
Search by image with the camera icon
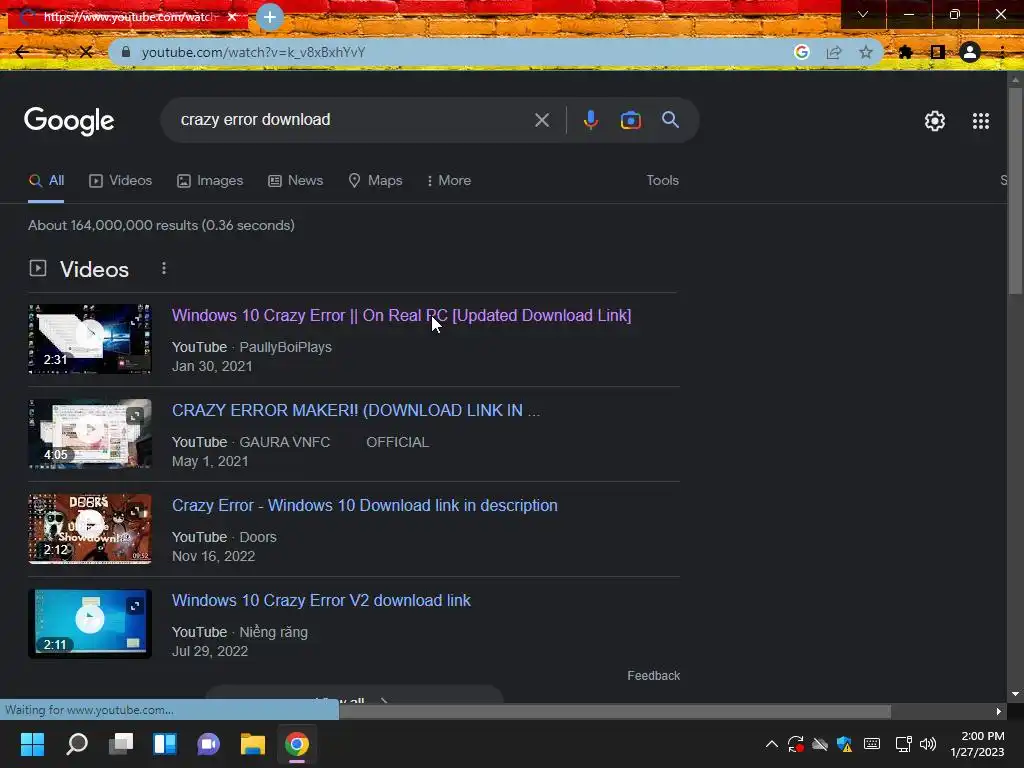tap(630, 120)
